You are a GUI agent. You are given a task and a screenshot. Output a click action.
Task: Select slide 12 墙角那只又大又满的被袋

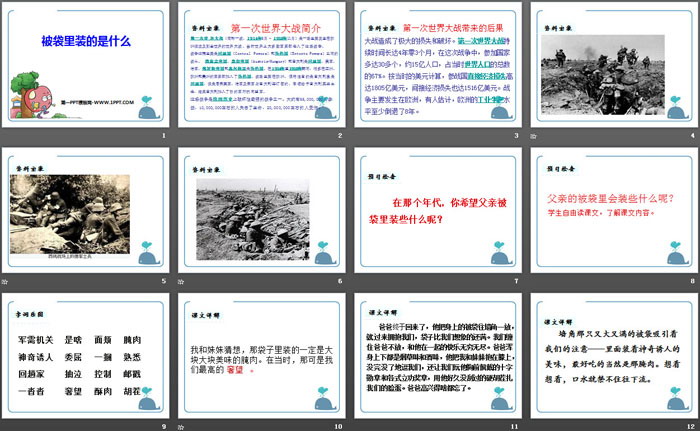click(x=614, y=356)
